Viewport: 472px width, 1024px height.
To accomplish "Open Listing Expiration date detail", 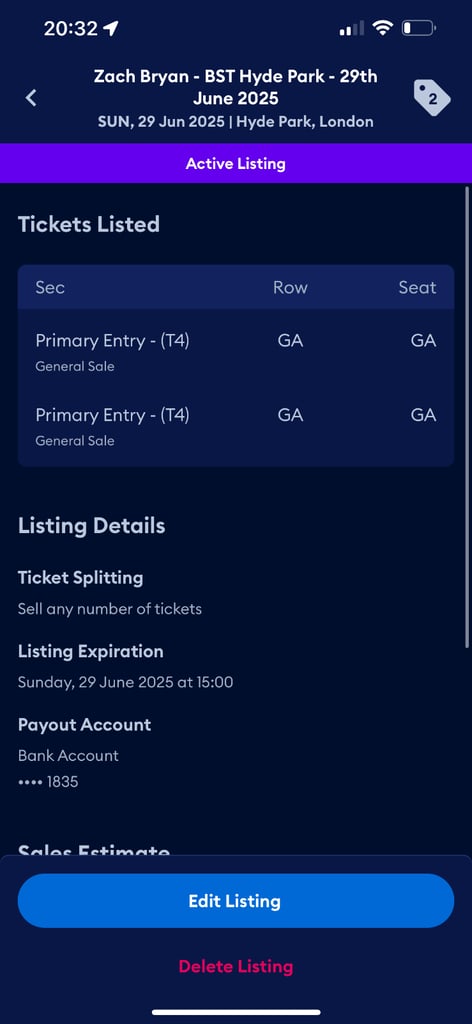I will tap(125, 667).
